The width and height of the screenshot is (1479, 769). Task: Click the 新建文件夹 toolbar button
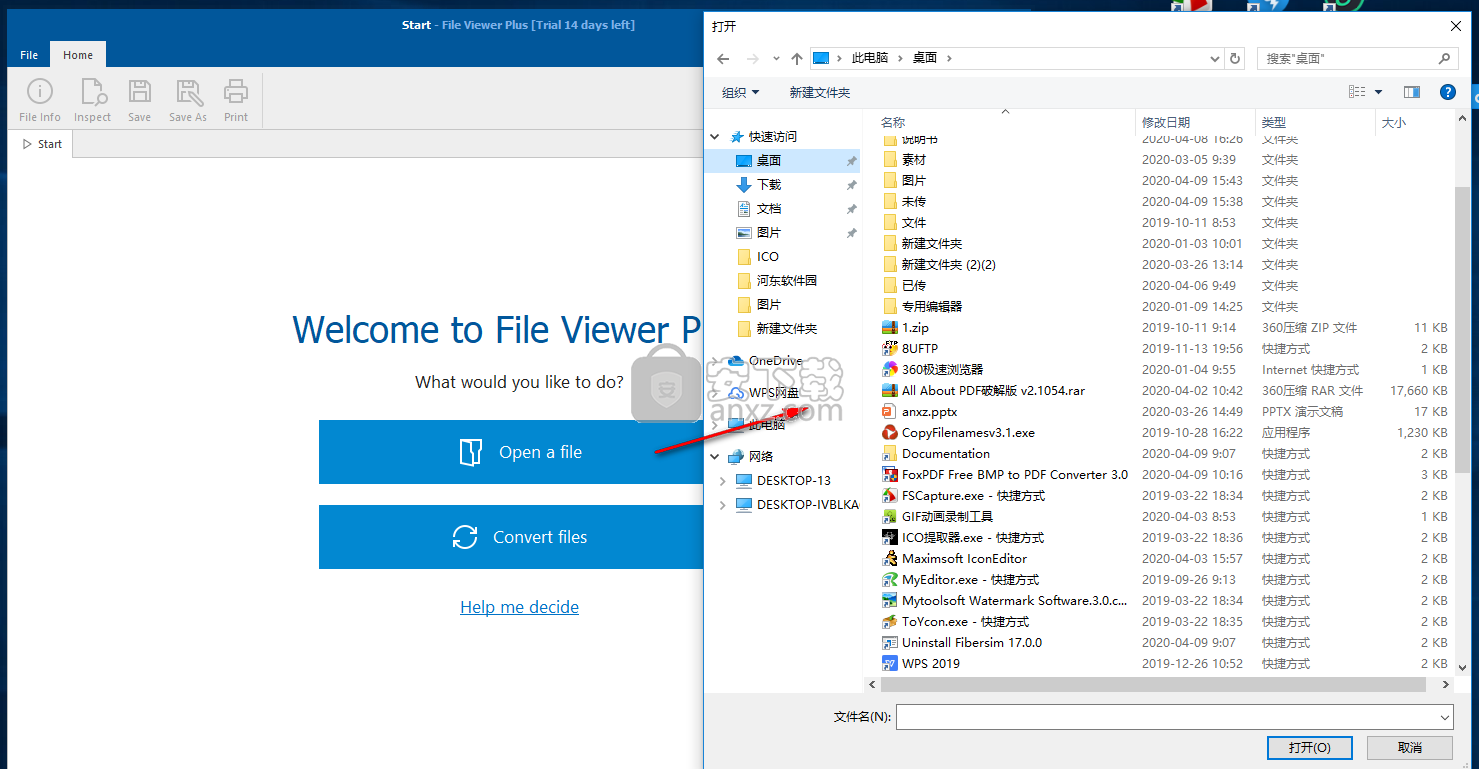point(819,92)
